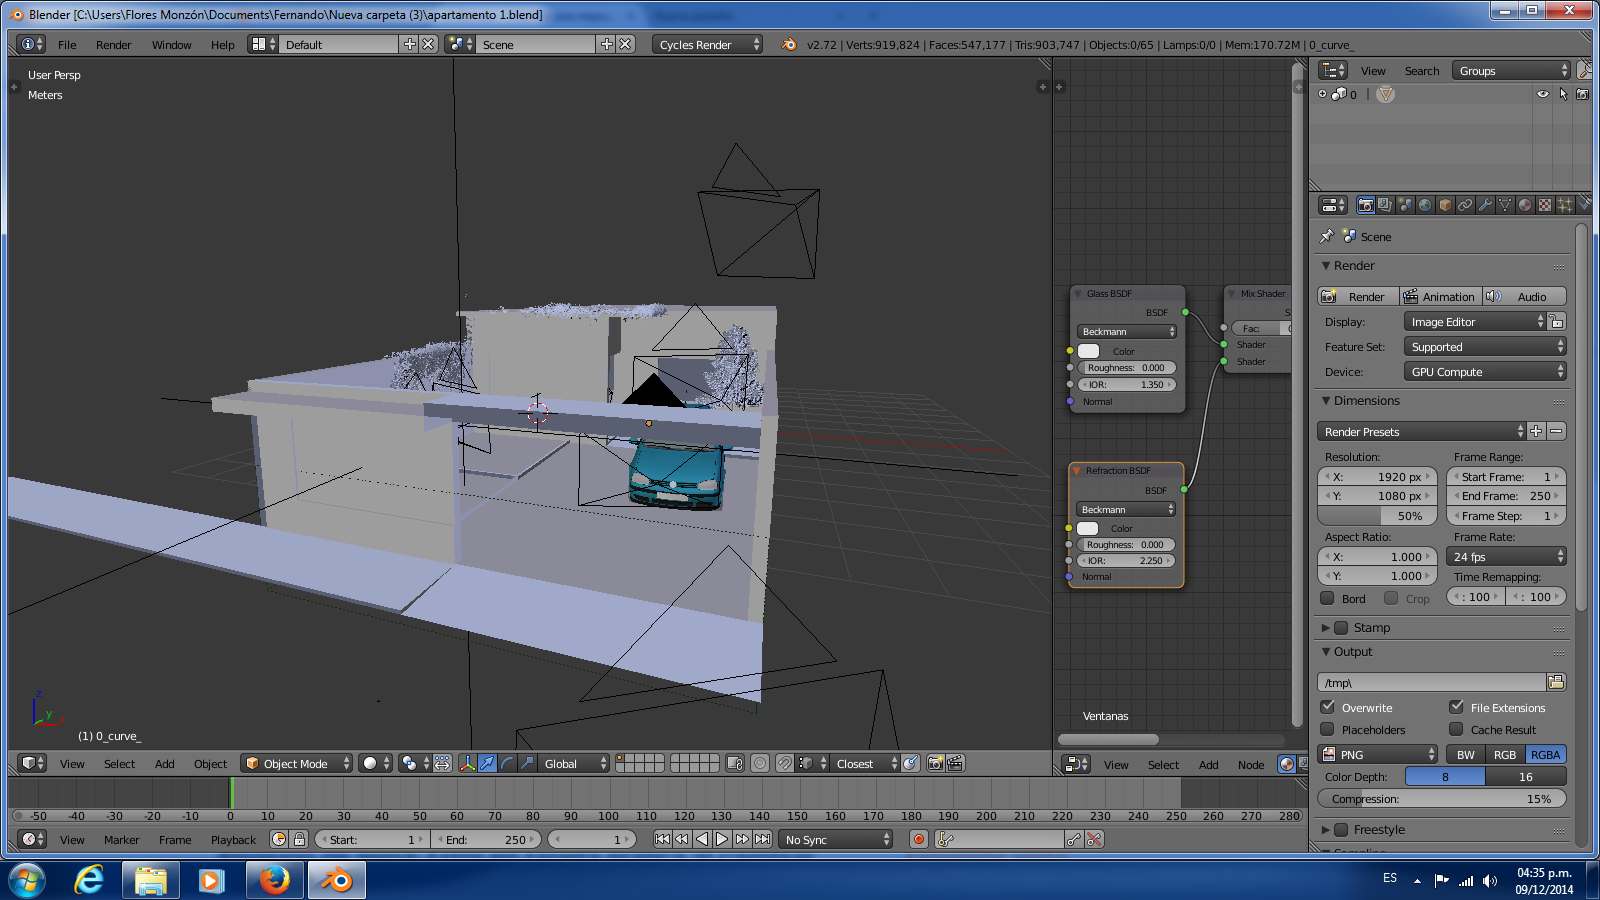Click the pin icon beside Scene
1600x900 pixels.
(1327, 237)
